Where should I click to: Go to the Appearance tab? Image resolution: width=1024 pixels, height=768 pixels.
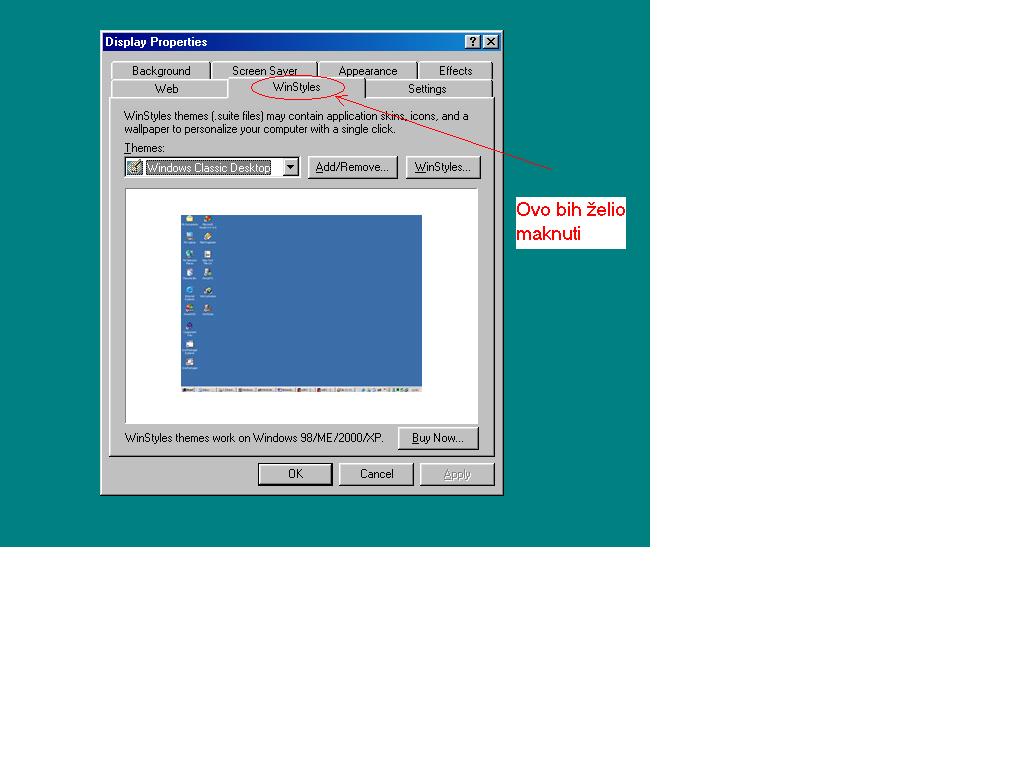click(367, 71)
